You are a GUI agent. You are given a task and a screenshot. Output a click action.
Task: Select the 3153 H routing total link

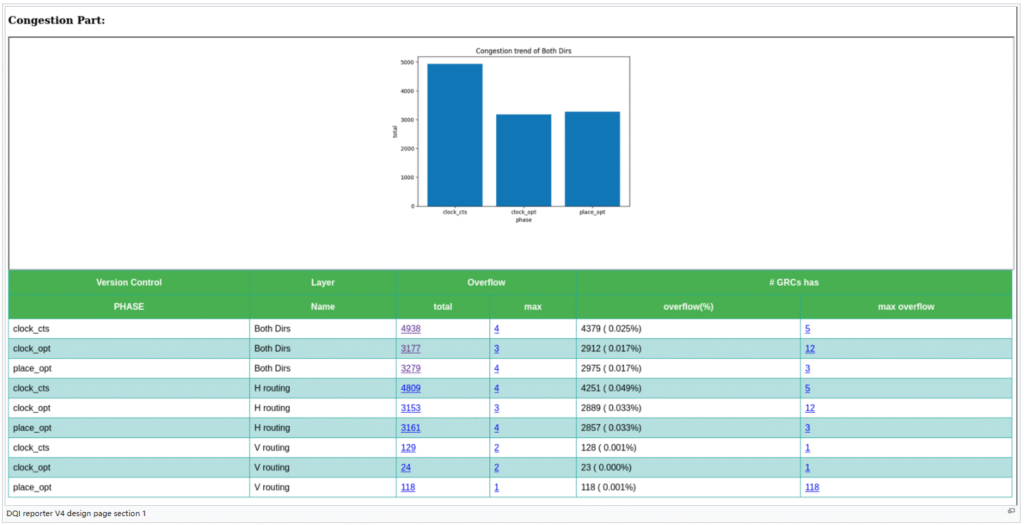410,408
